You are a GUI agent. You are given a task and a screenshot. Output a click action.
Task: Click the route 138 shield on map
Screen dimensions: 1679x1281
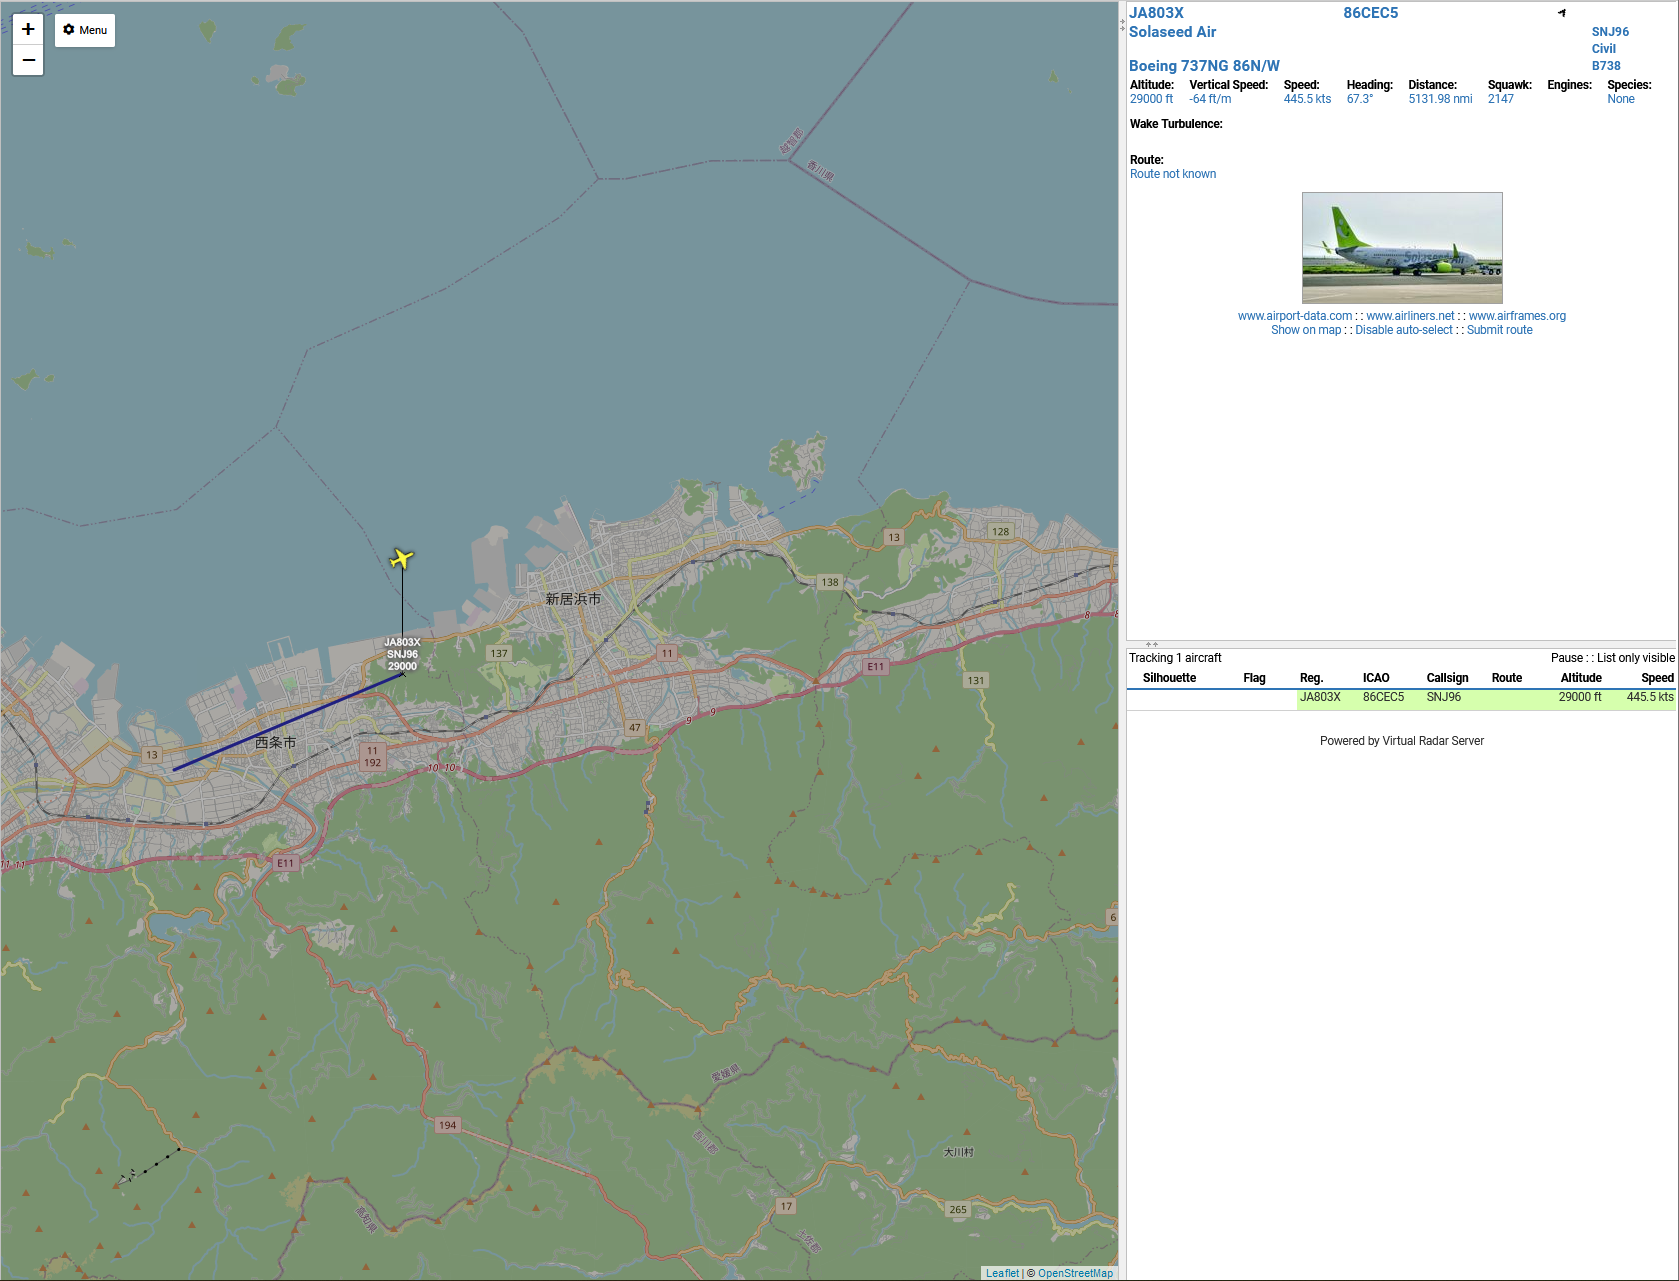tap(830, 582)
